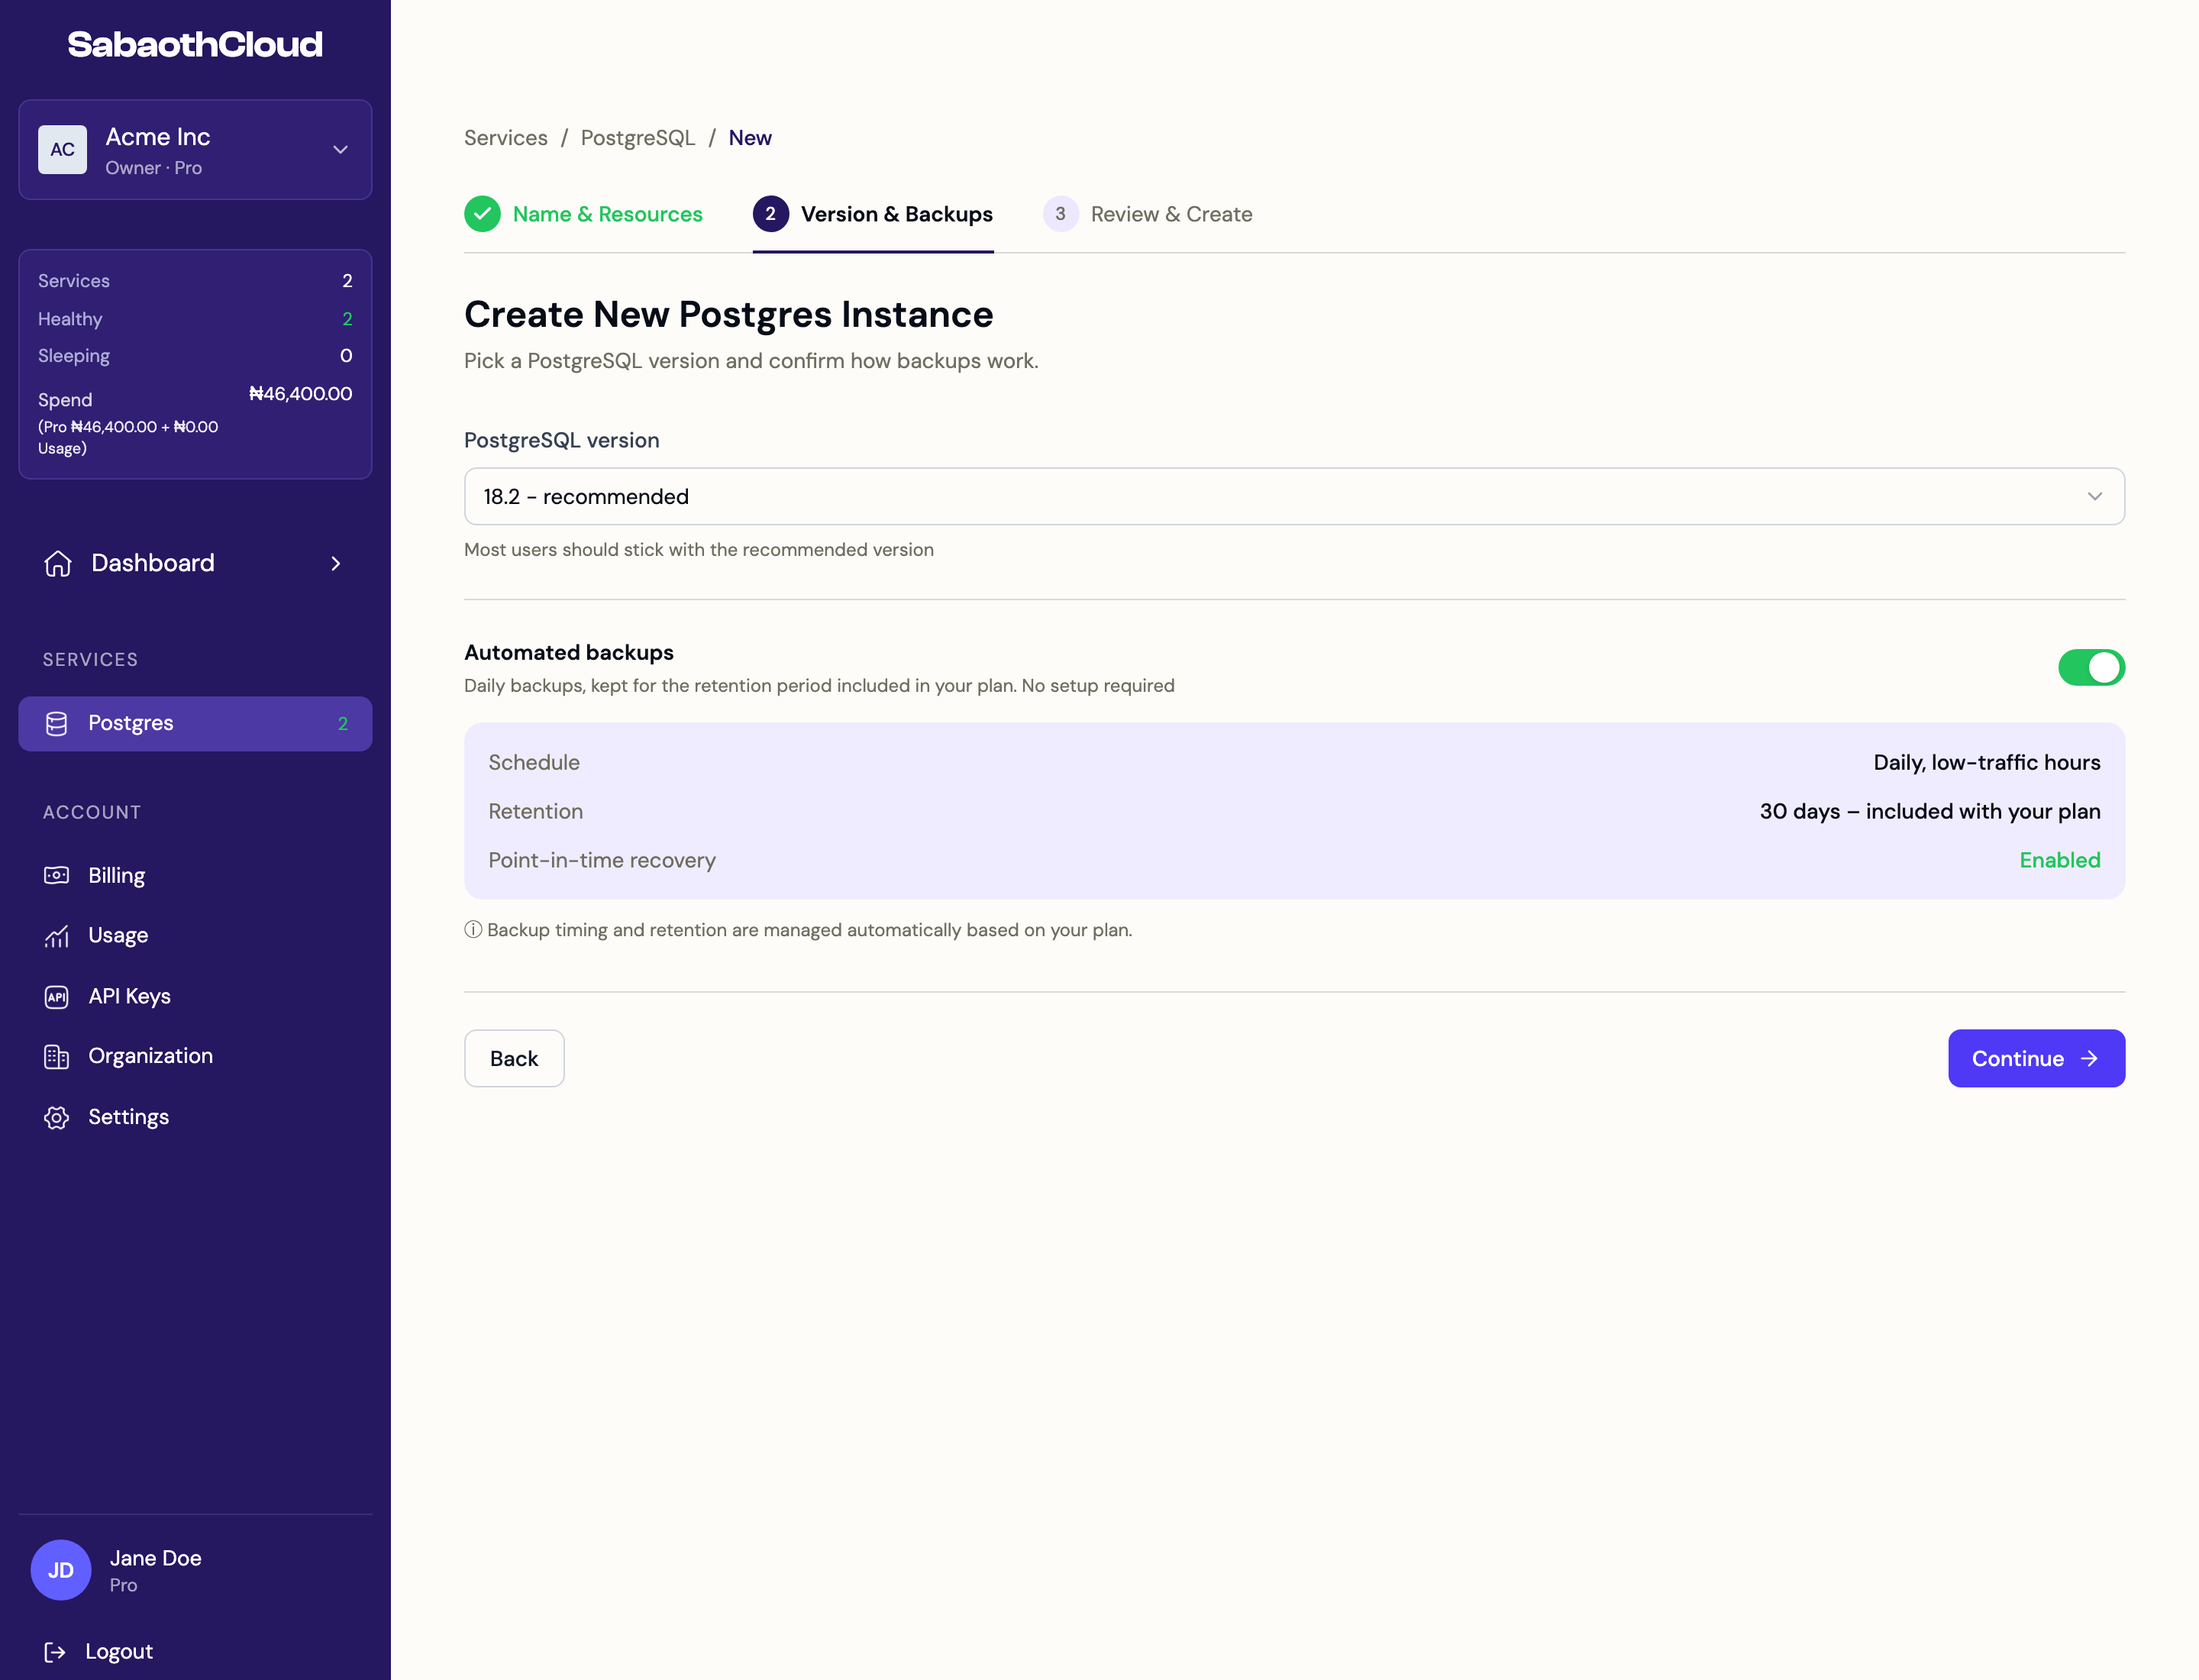Click the Back button
The image size is (2199, 1680).
(514, 1059)
